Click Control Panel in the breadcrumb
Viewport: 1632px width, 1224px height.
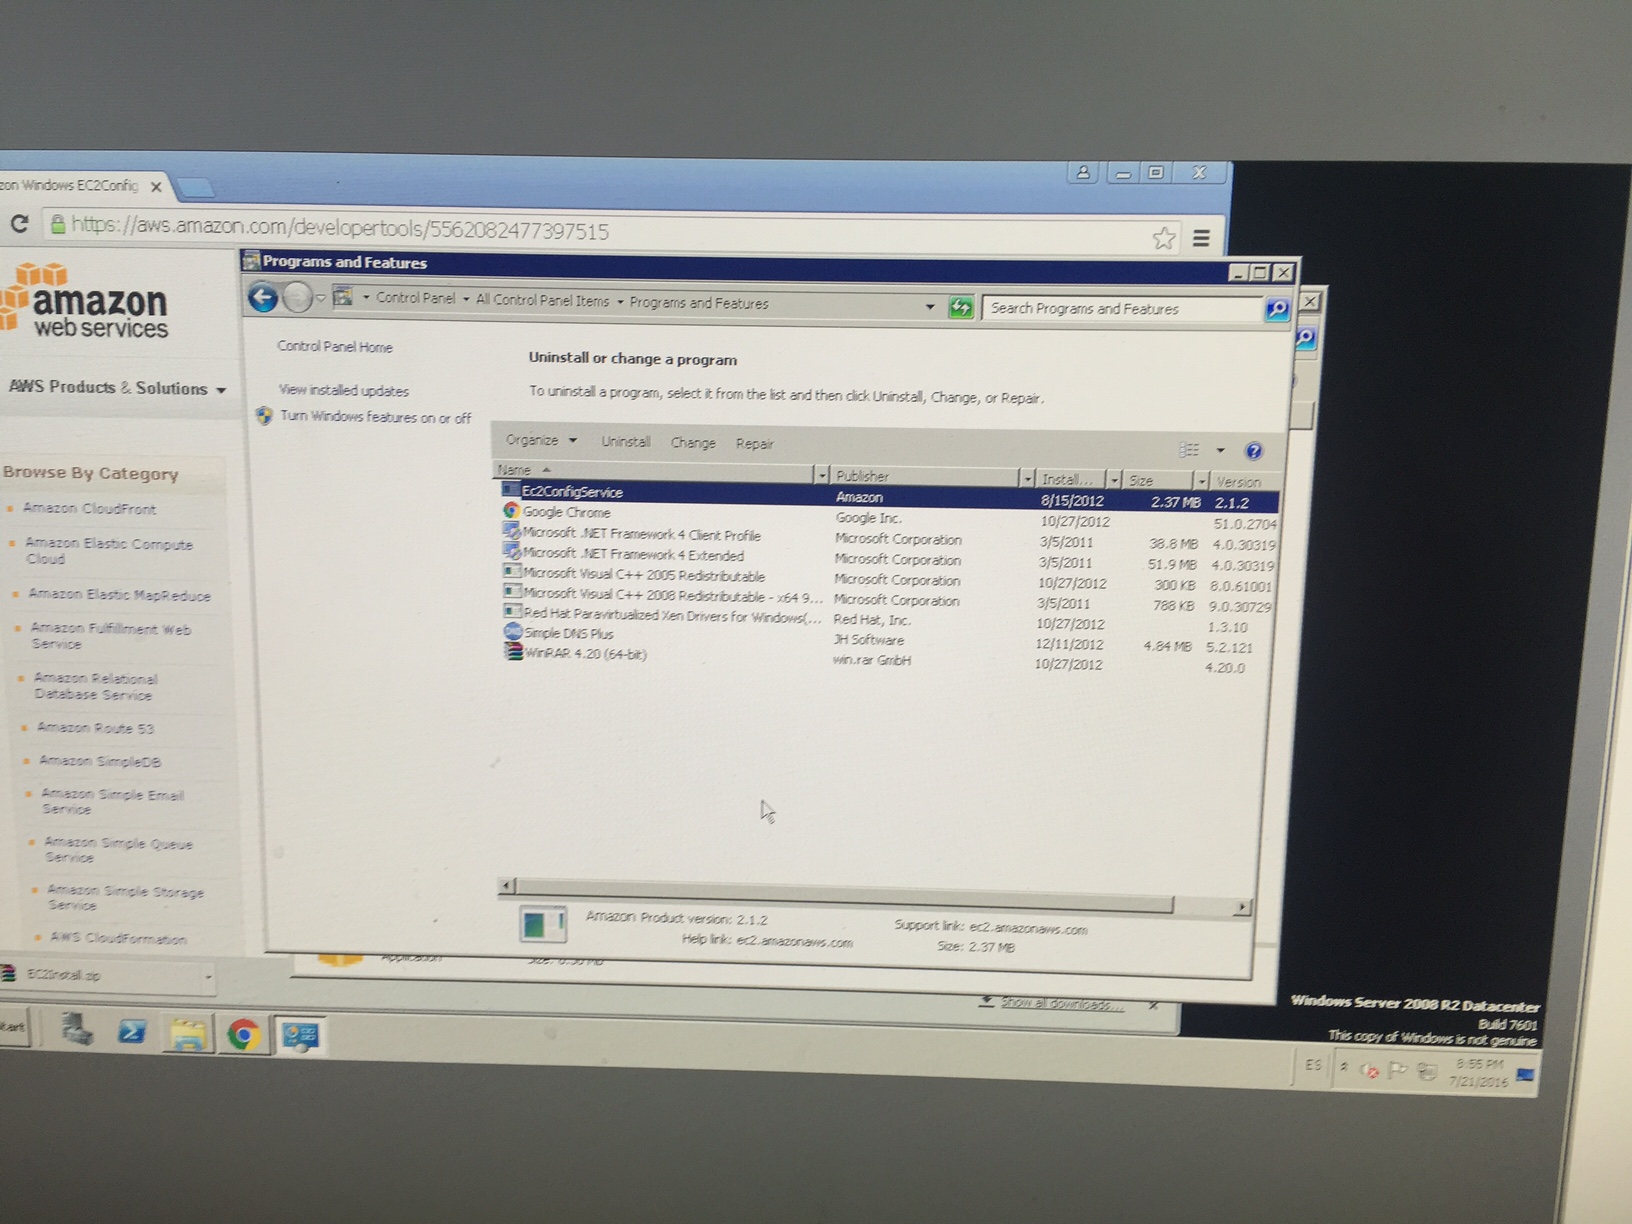[x=415, y=298]
